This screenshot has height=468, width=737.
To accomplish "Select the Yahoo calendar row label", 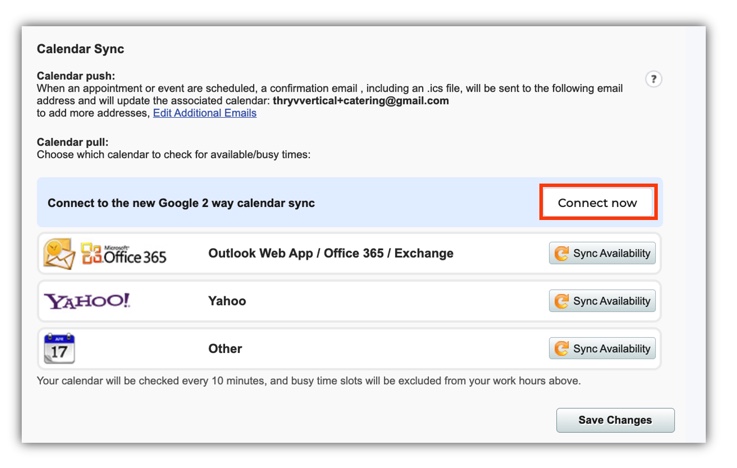I will (227, 301).
